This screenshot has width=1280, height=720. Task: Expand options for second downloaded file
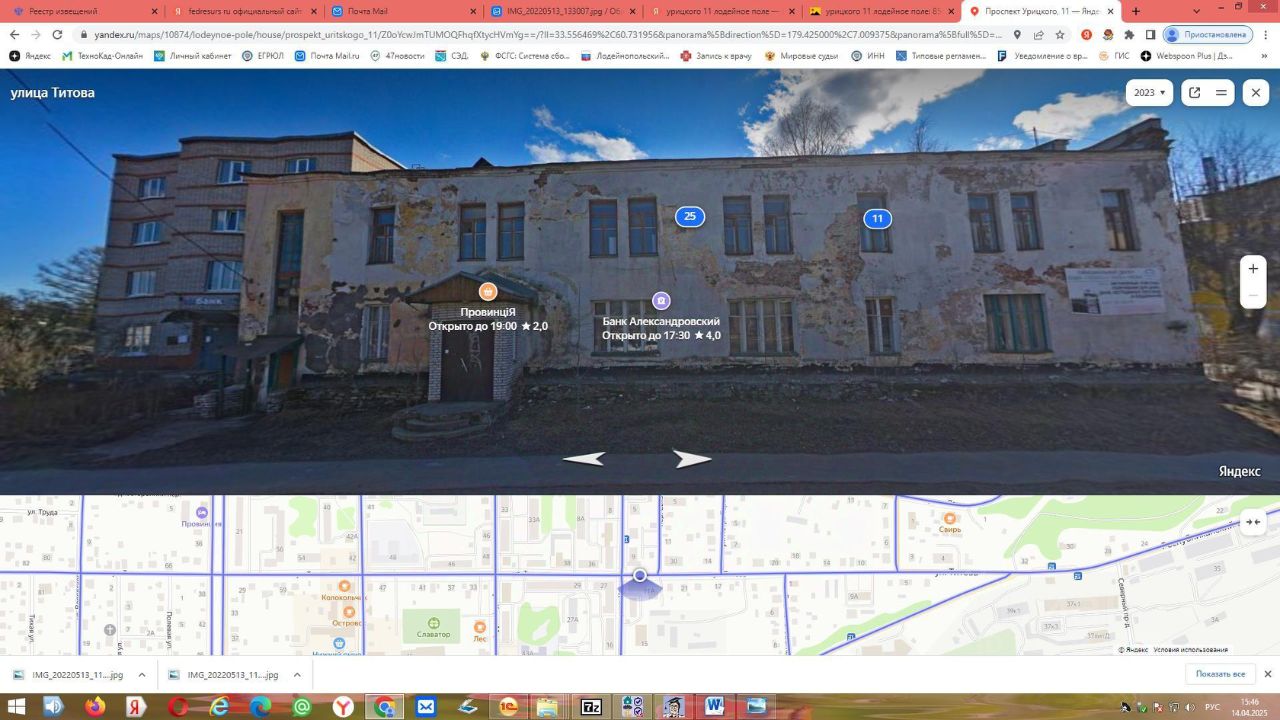point(297,675)
